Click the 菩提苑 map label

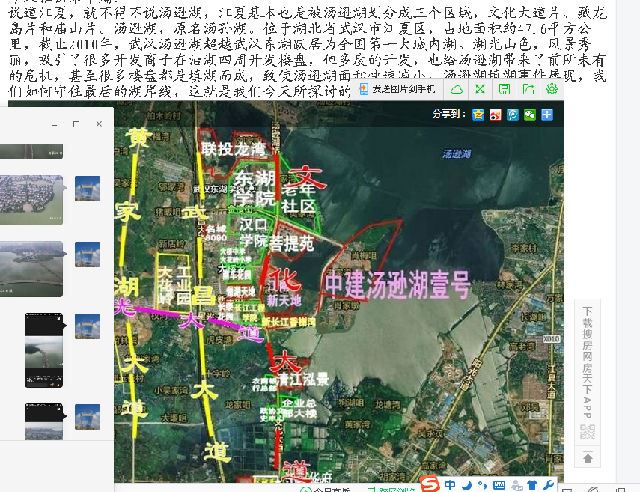[x=292, y=243]
